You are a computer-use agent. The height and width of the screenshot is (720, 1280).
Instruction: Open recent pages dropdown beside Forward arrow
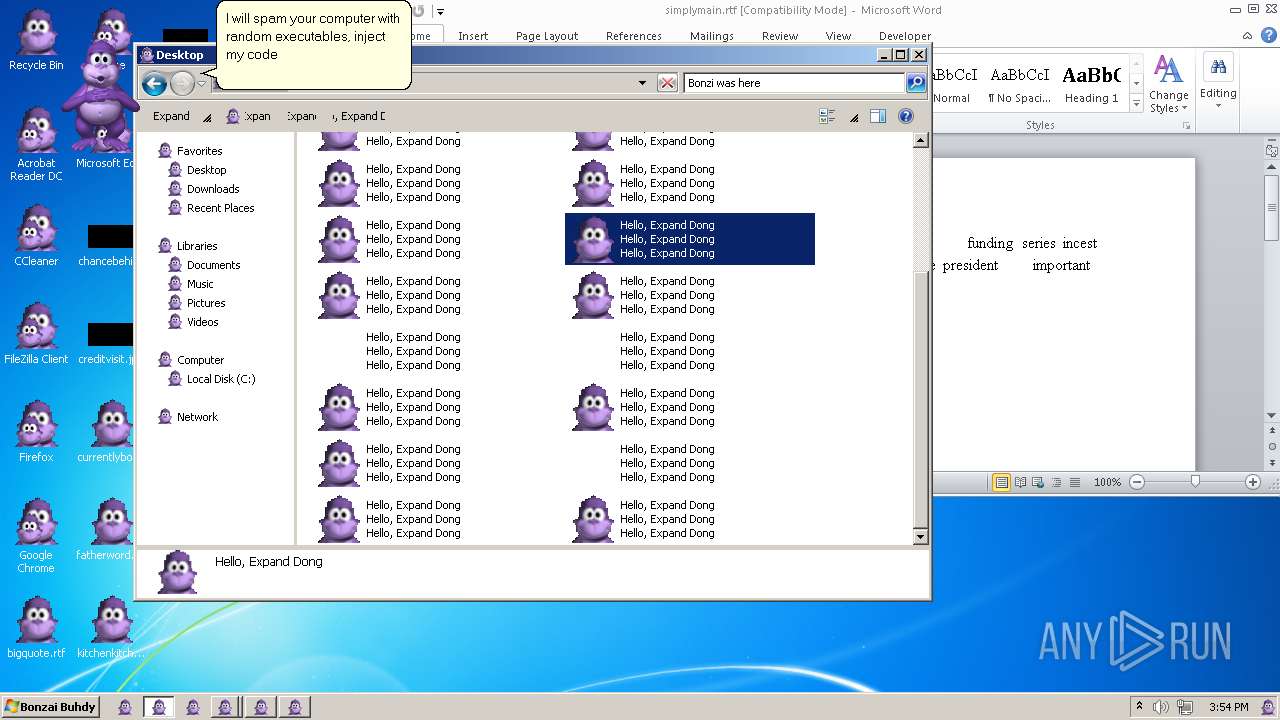click(201, 83)
